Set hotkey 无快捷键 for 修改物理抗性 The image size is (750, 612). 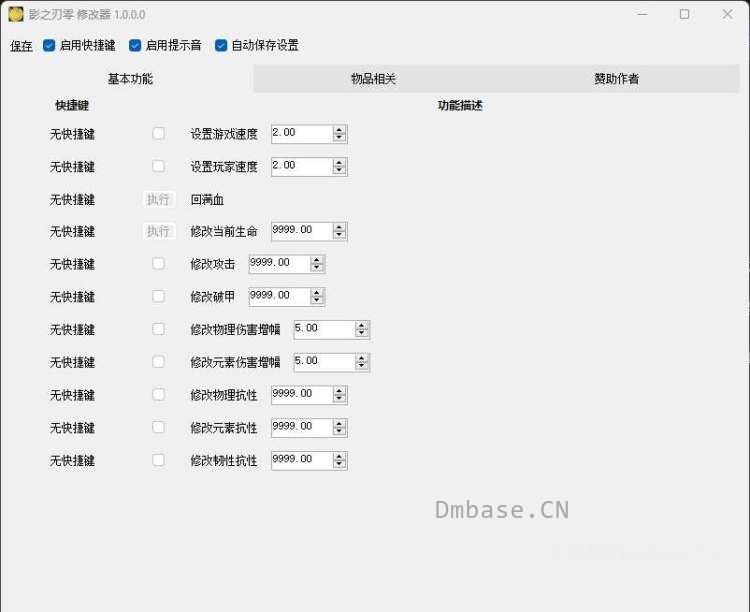pyautogui.click(x=72, y=395)
